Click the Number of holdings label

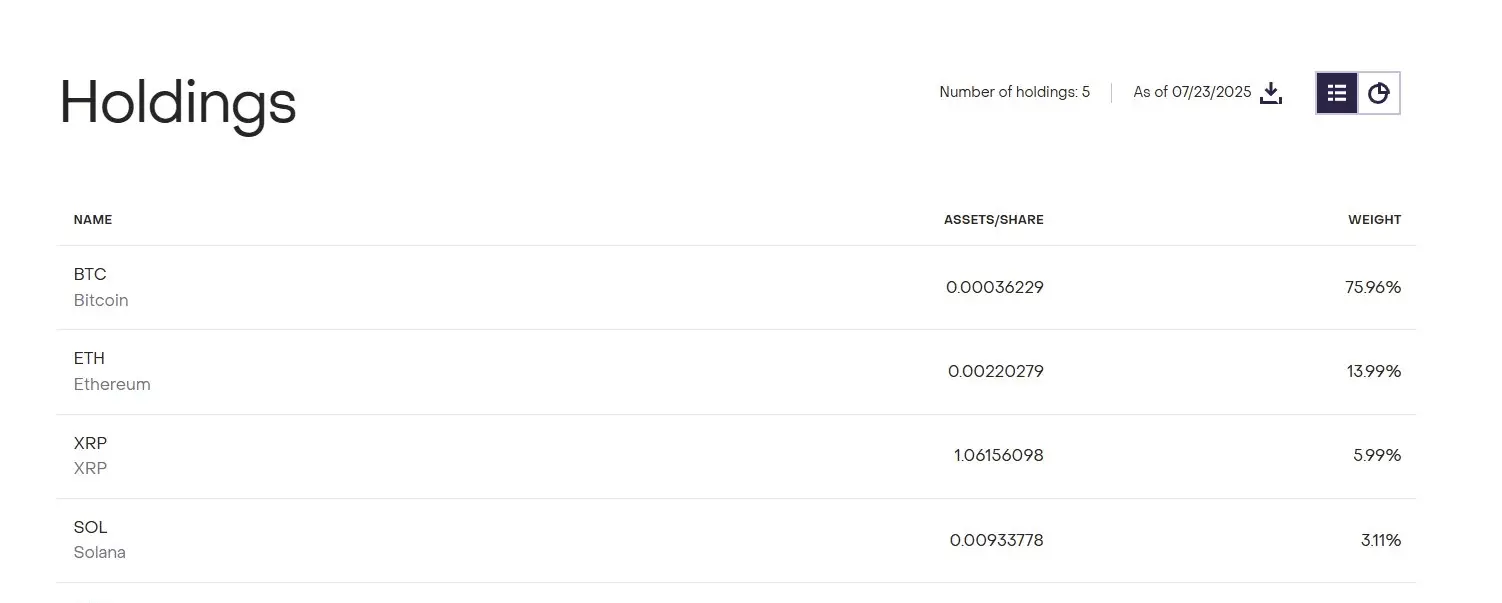[1014, 92]
